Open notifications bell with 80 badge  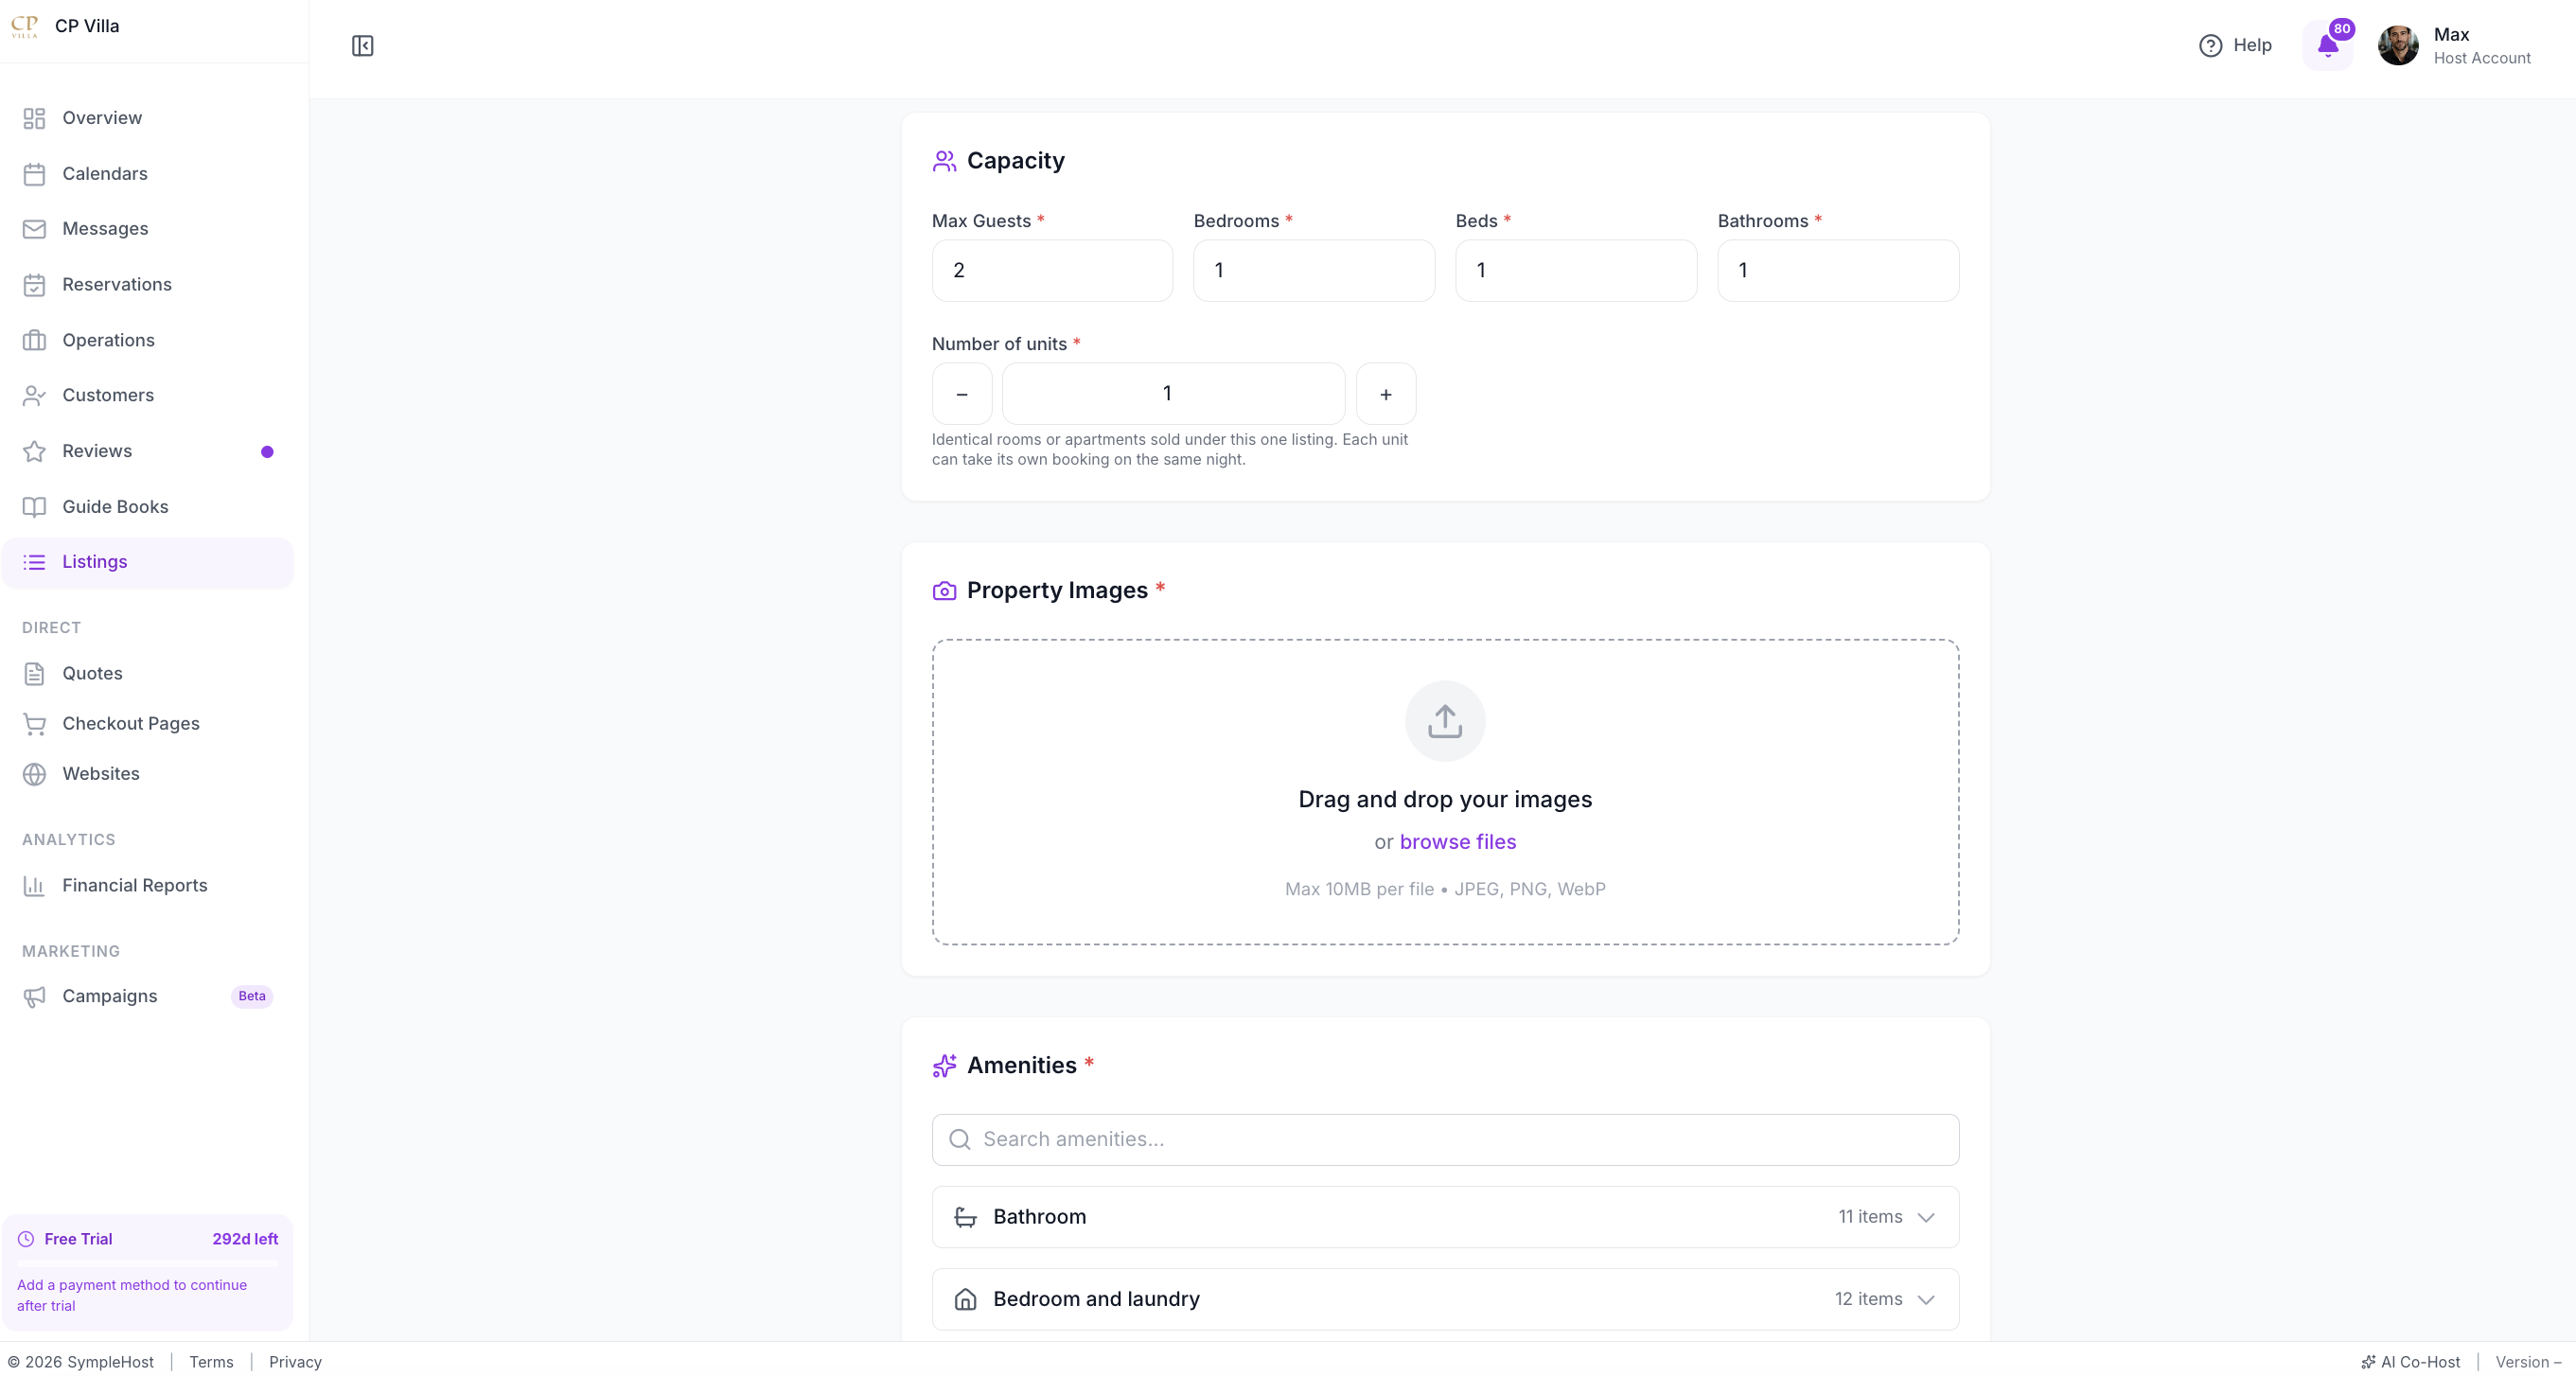pos(2328,45)
